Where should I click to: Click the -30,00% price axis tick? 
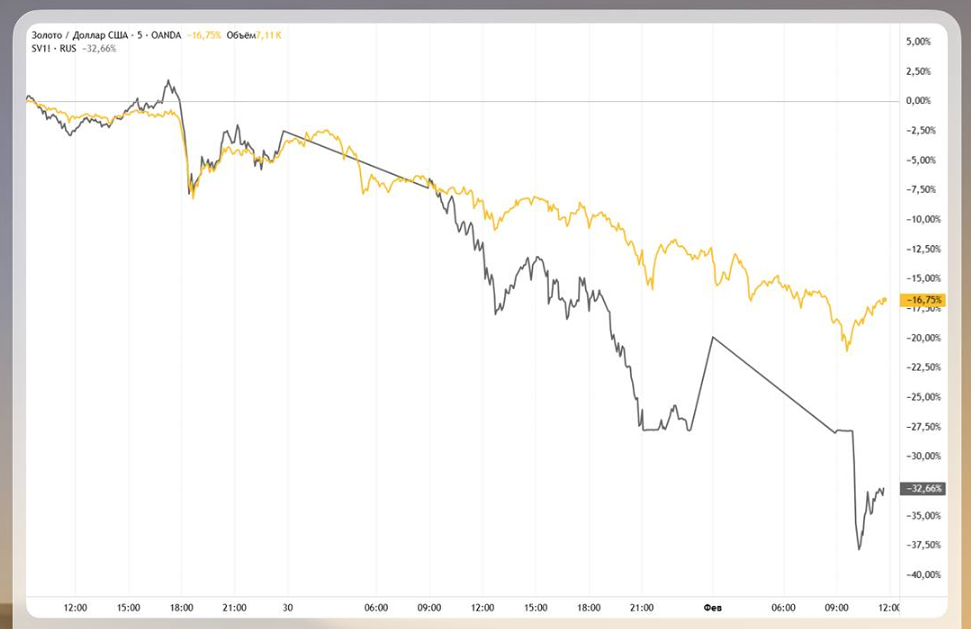pyautogui.click(x=923, y=456)
